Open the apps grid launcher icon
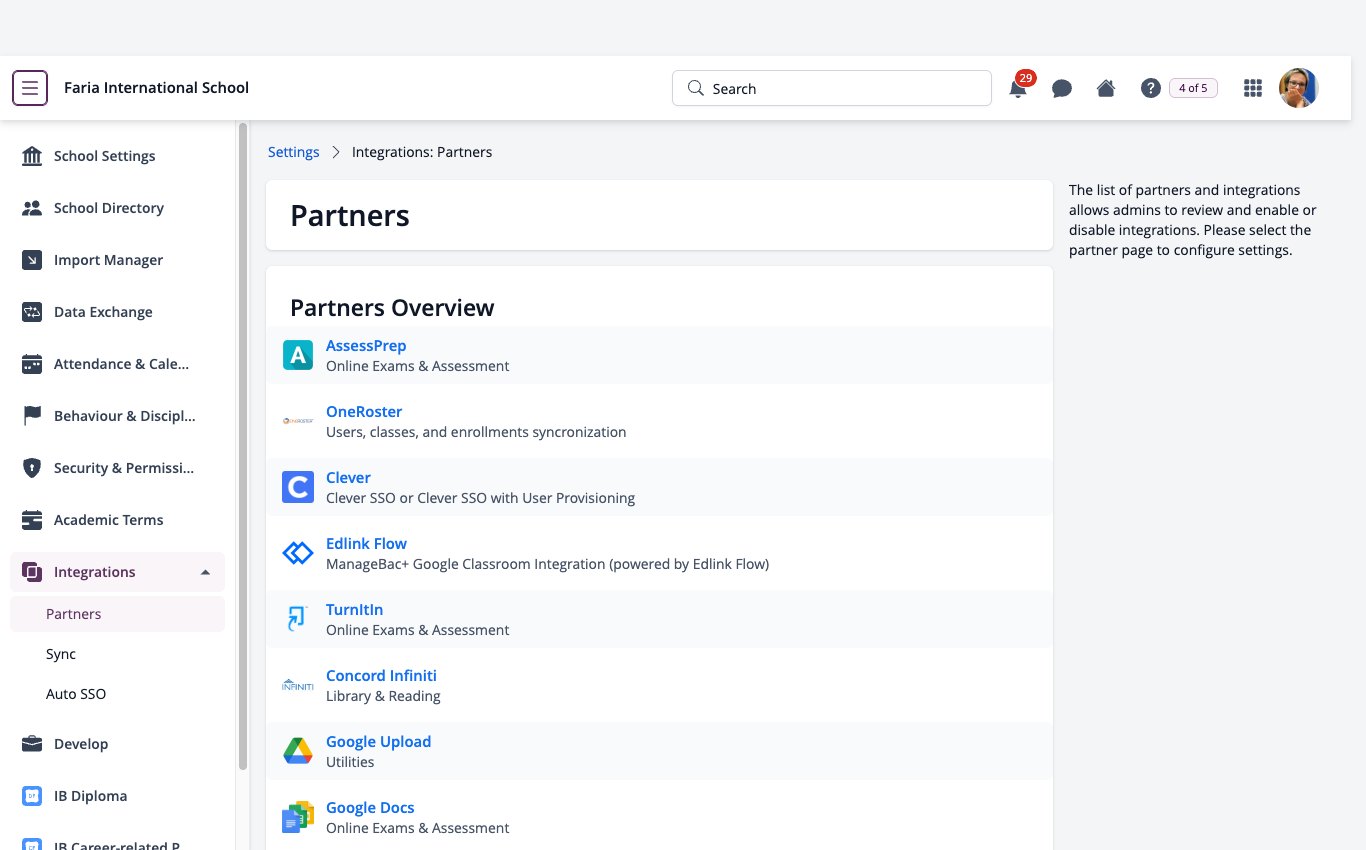 point(1252,88)
